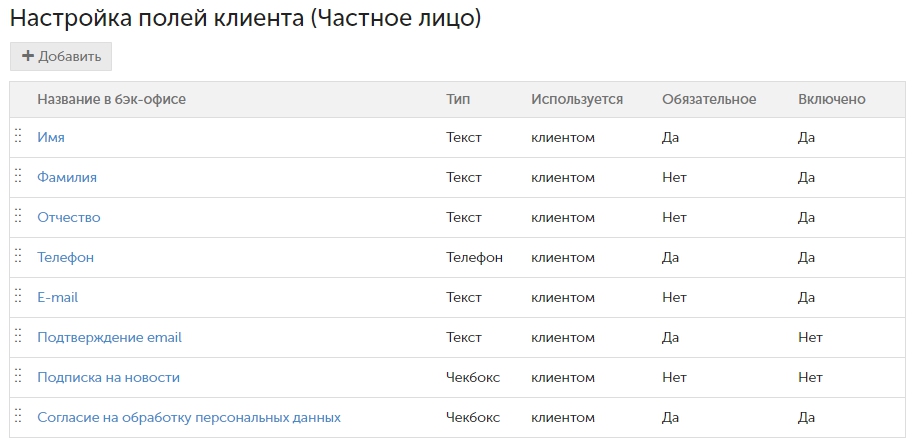Screen dimensions: 915x447
Task: Open Согласие на обработку персональных данных link
Action: pos(189,418)
